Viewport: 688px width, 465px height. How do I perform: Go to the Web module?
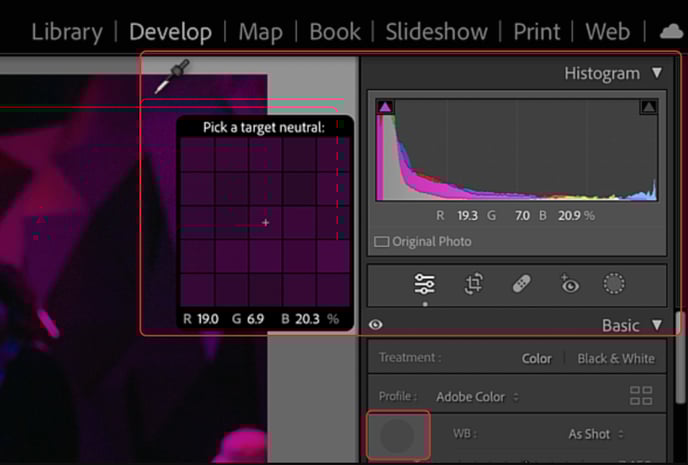click(608, 32)
